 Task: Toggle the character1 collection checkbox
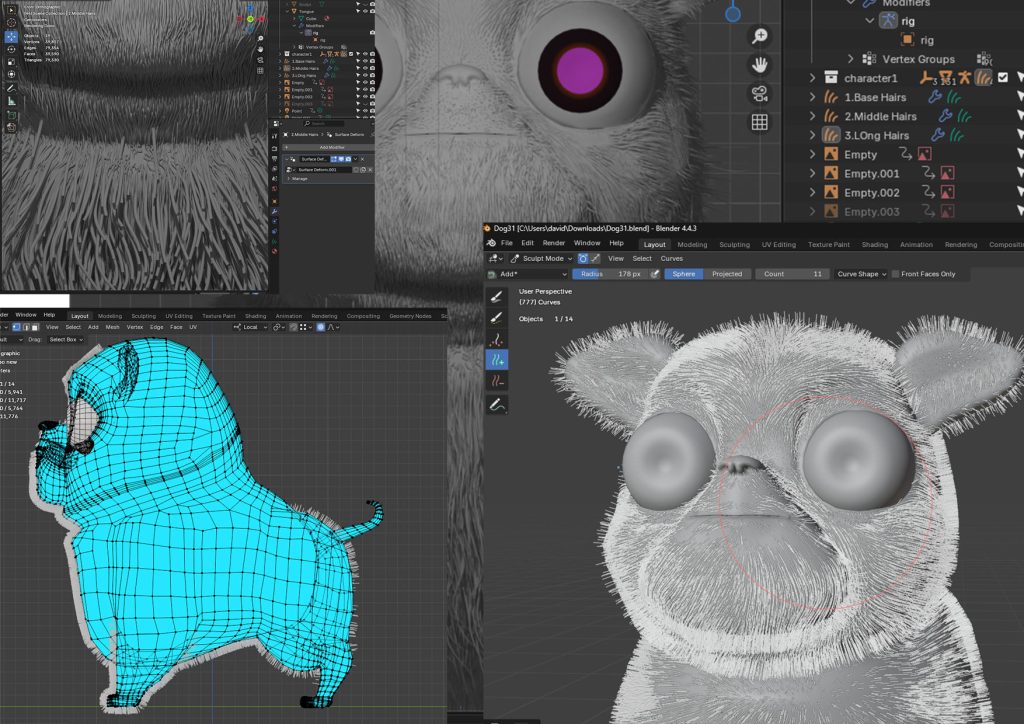coord(1002,78)
